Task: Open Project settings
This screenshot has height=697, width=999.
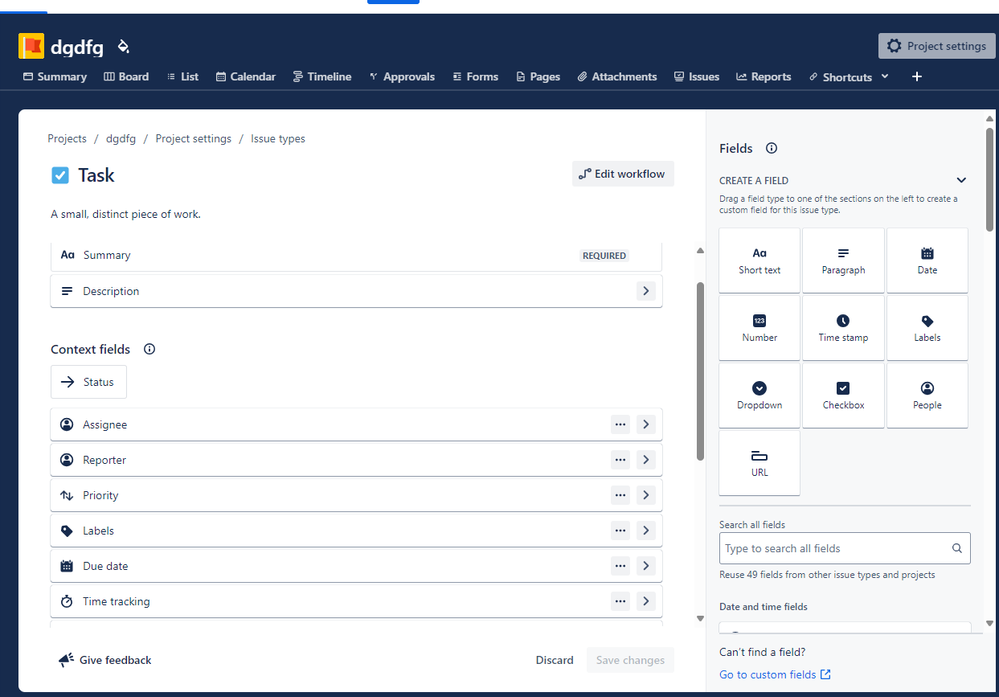Action: (937, 46)
